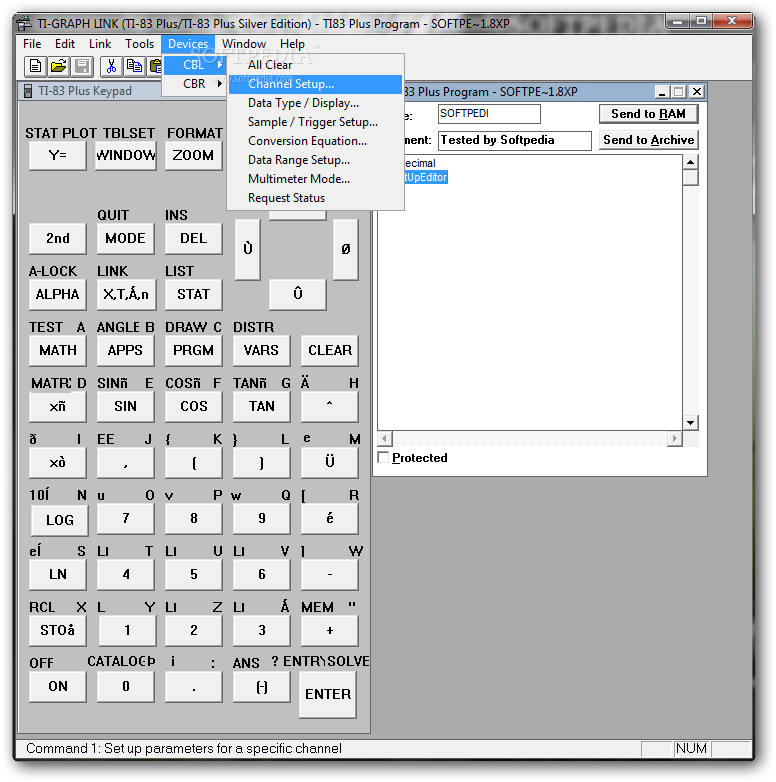Click the ALPHA keypad button
This screenshot has height=782, width=776.
click(57, 294)
